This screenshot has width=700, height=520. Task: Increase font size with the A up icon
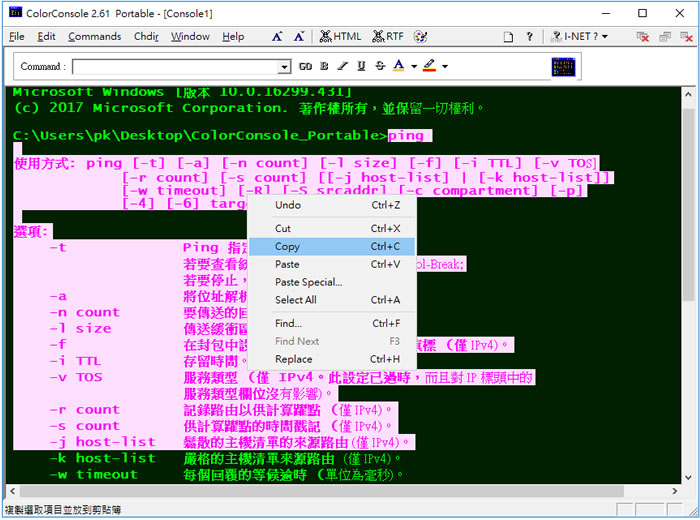(x=277, y=37)
